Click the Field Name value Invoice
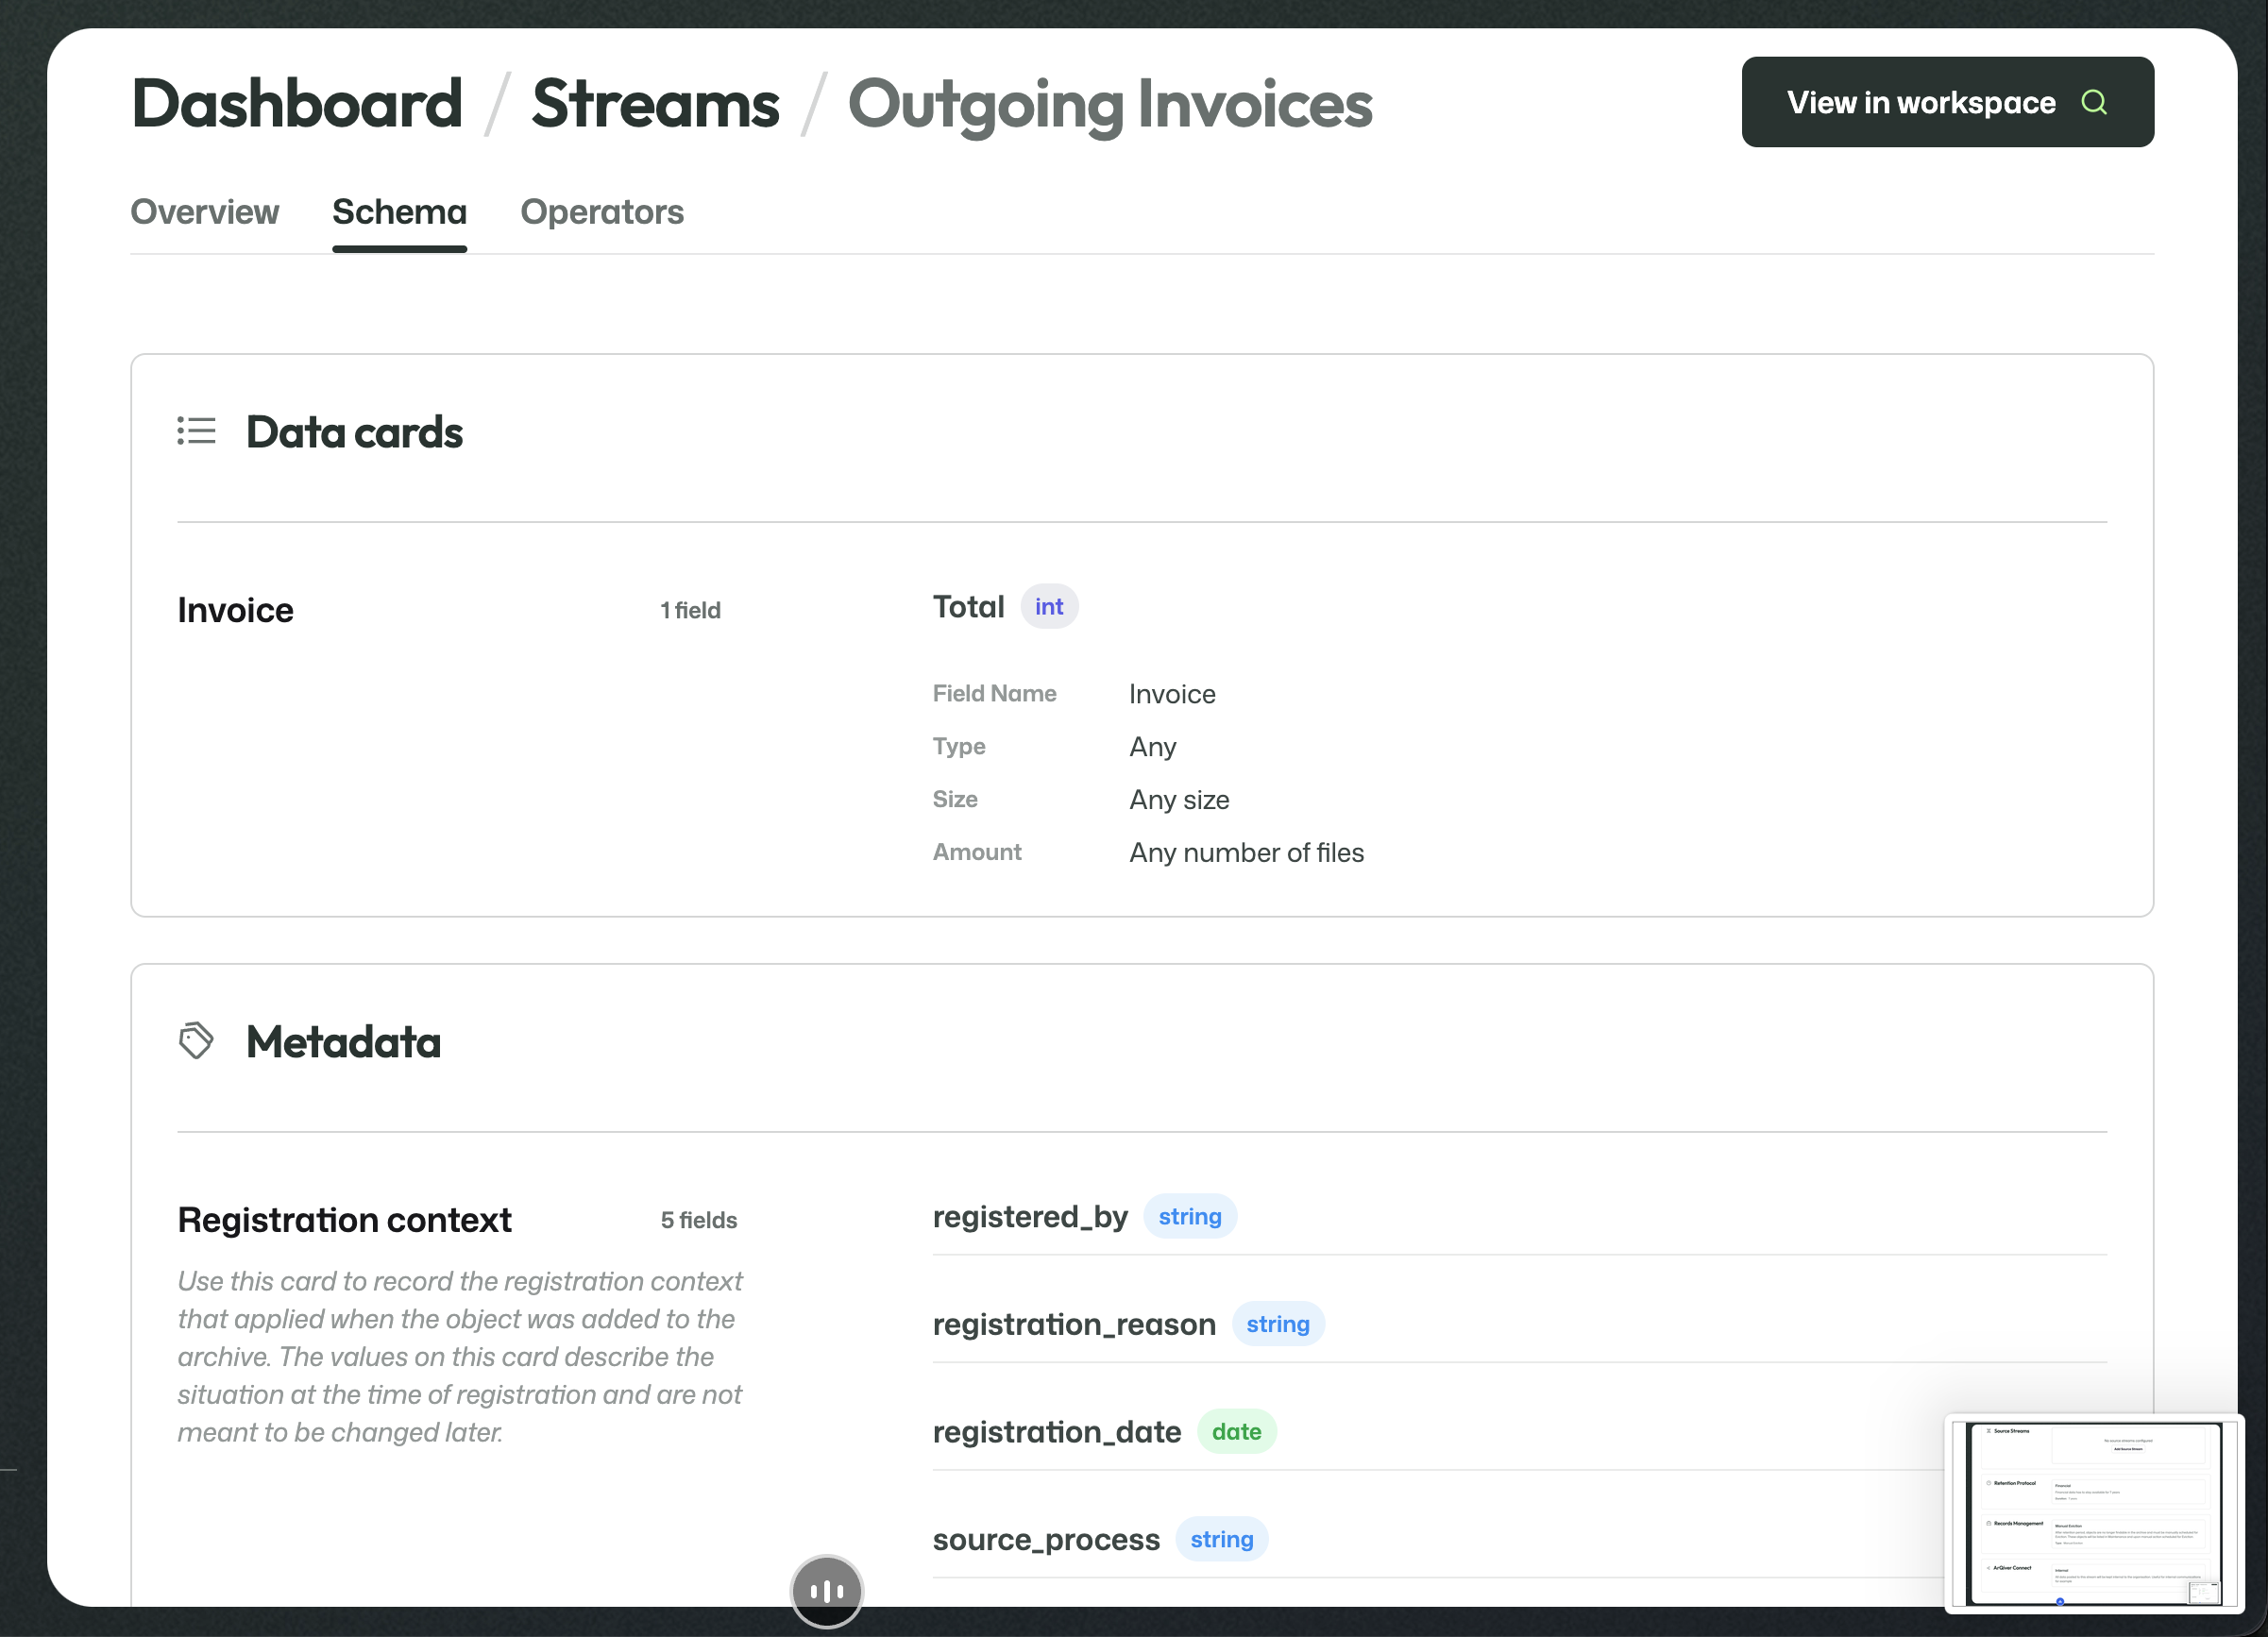2268x1637 pixels. pos(1172,694)
